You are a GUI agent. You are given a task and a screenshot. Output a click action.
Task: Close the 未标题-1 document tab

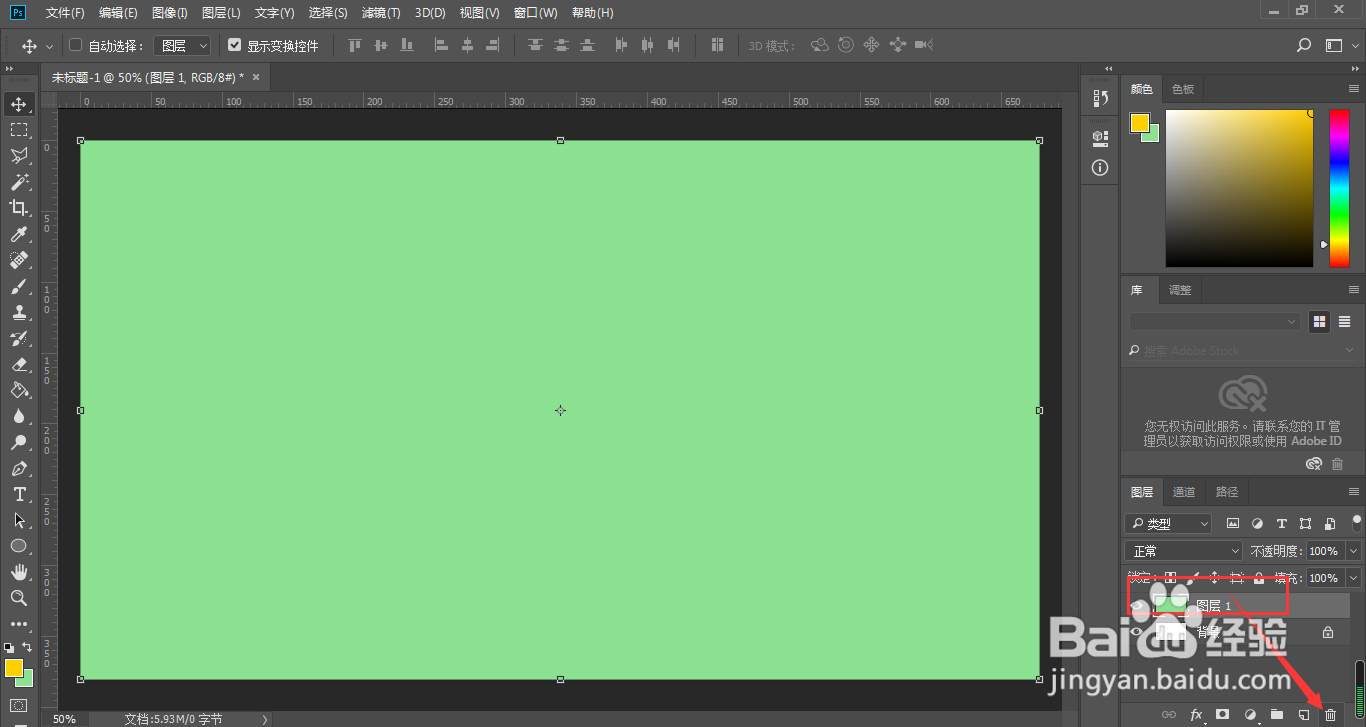[x=256, y=77]
